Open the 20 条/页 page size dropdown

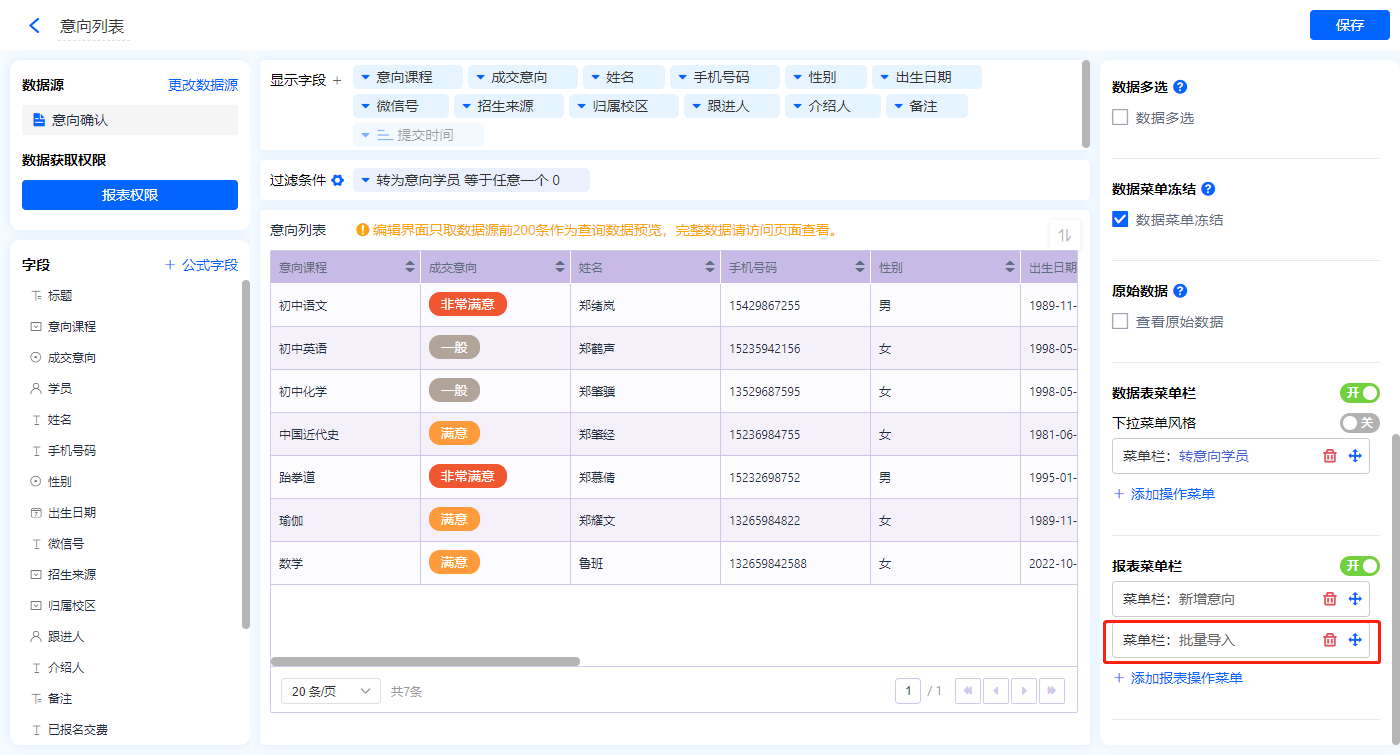pyautogui.click(x=331, y=691)
